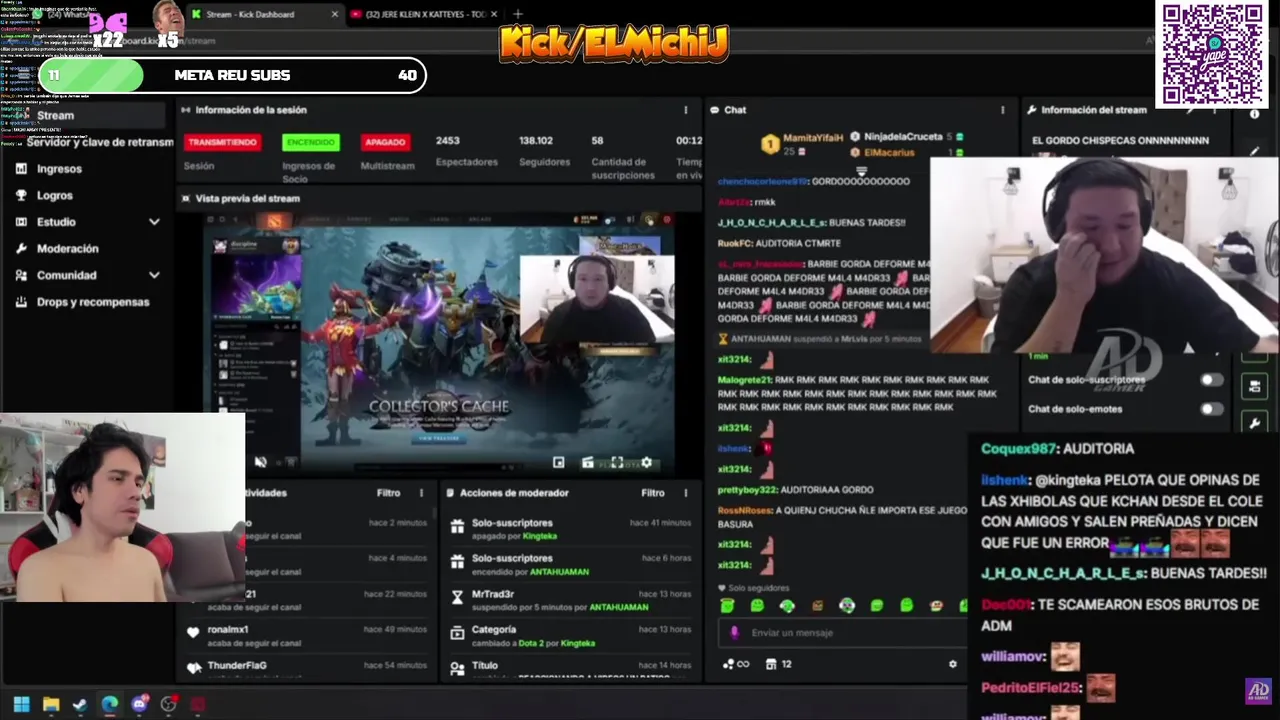
Task: Click the Windows Start button
Action: [x=21, y=704]
